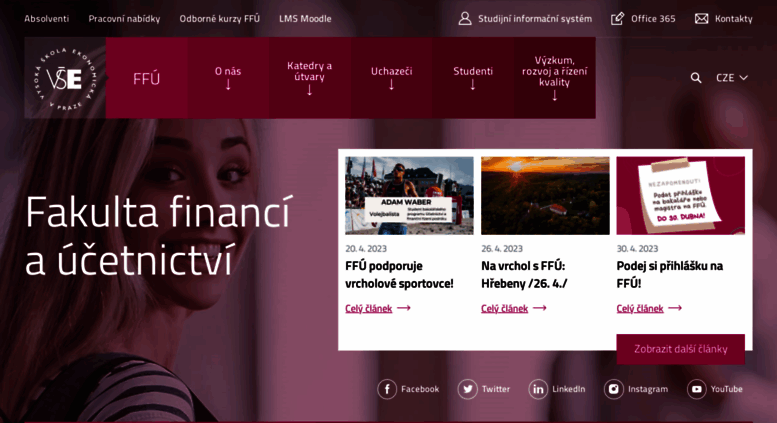Open the Facebook social icon
This screenshot has width=777, height=423.
(x=387, y=389)
